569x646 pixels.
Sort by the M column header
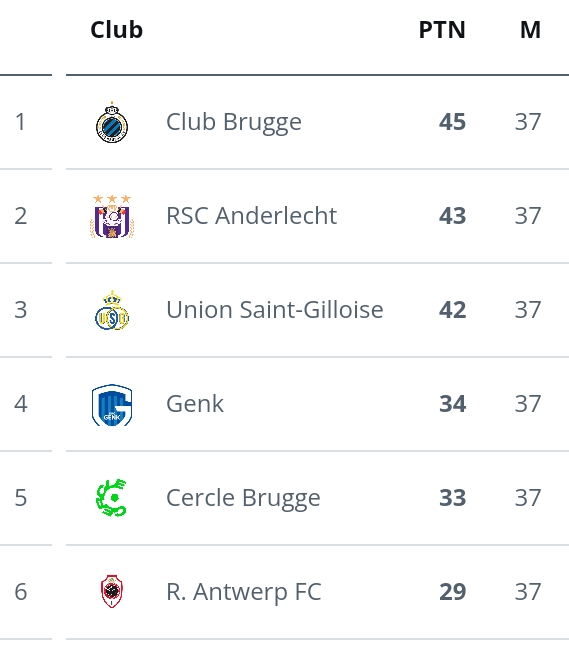(530, 30)
